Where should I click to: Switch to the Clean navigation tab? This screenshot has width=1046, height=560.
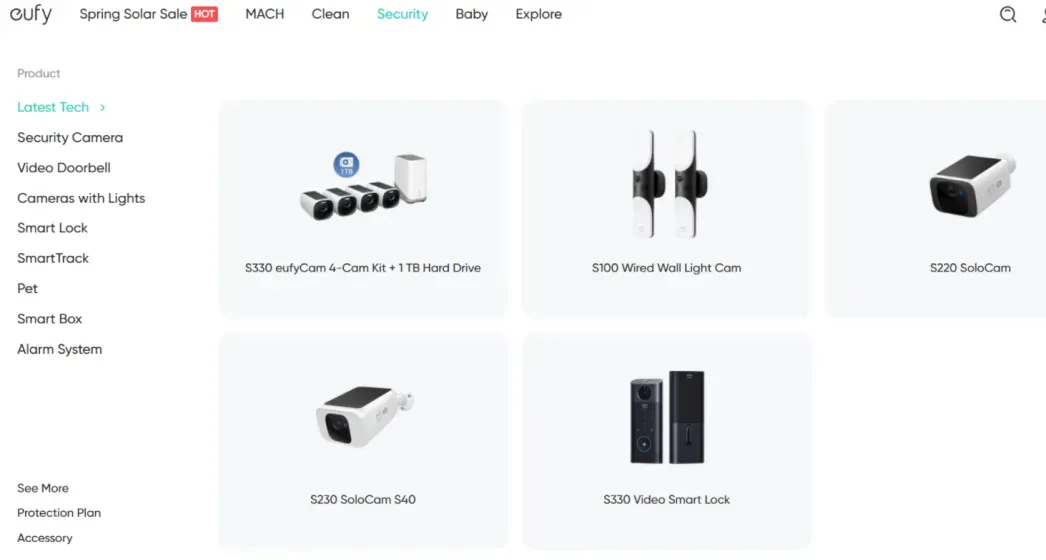(330, 14)
